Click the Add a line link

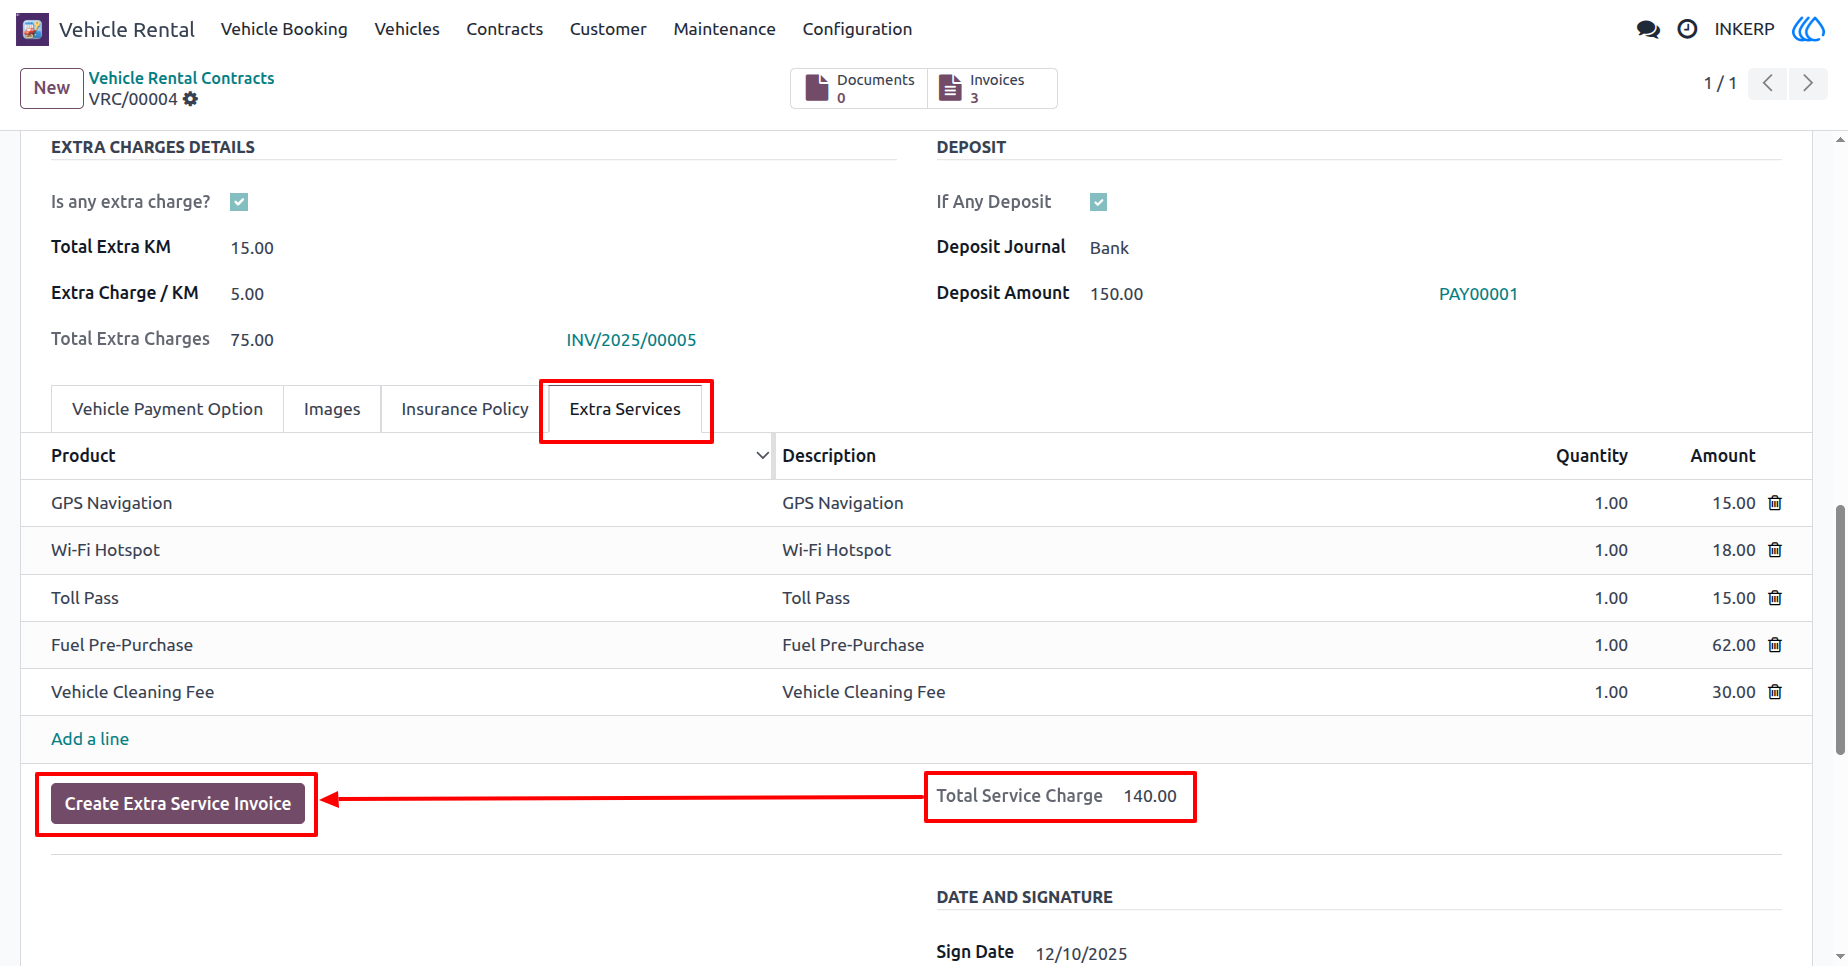[90, 739]
